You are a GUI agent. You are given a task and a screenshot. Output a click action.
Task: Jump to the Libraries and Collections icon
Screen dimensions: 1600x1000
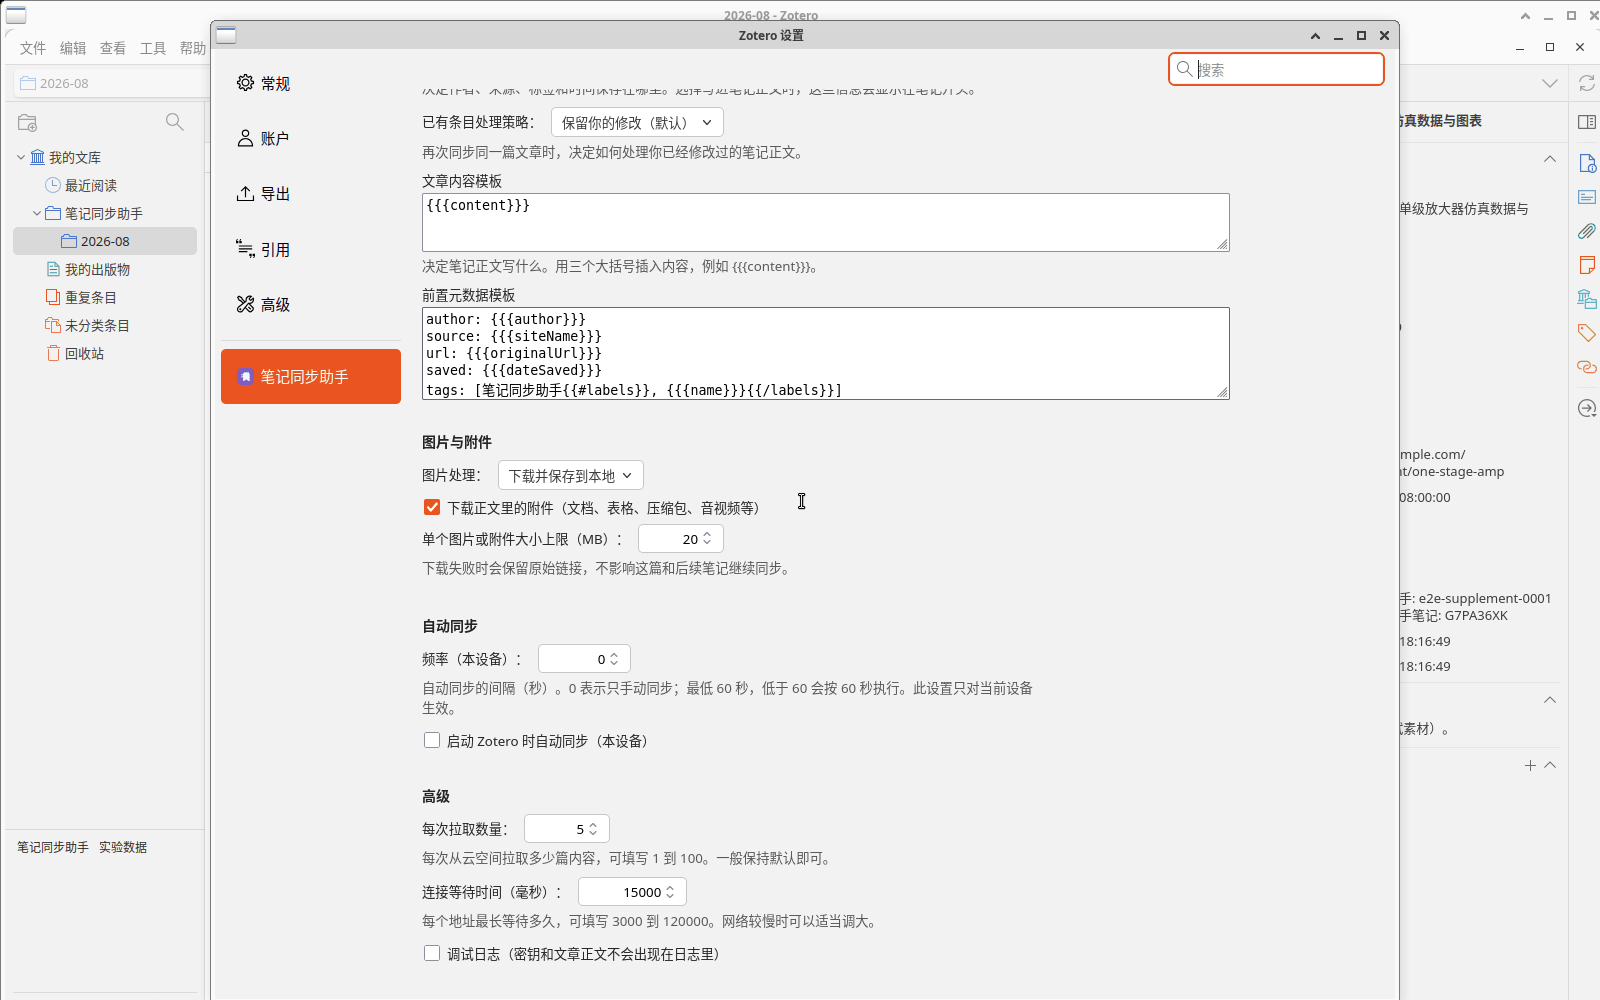click(1587, 299)
